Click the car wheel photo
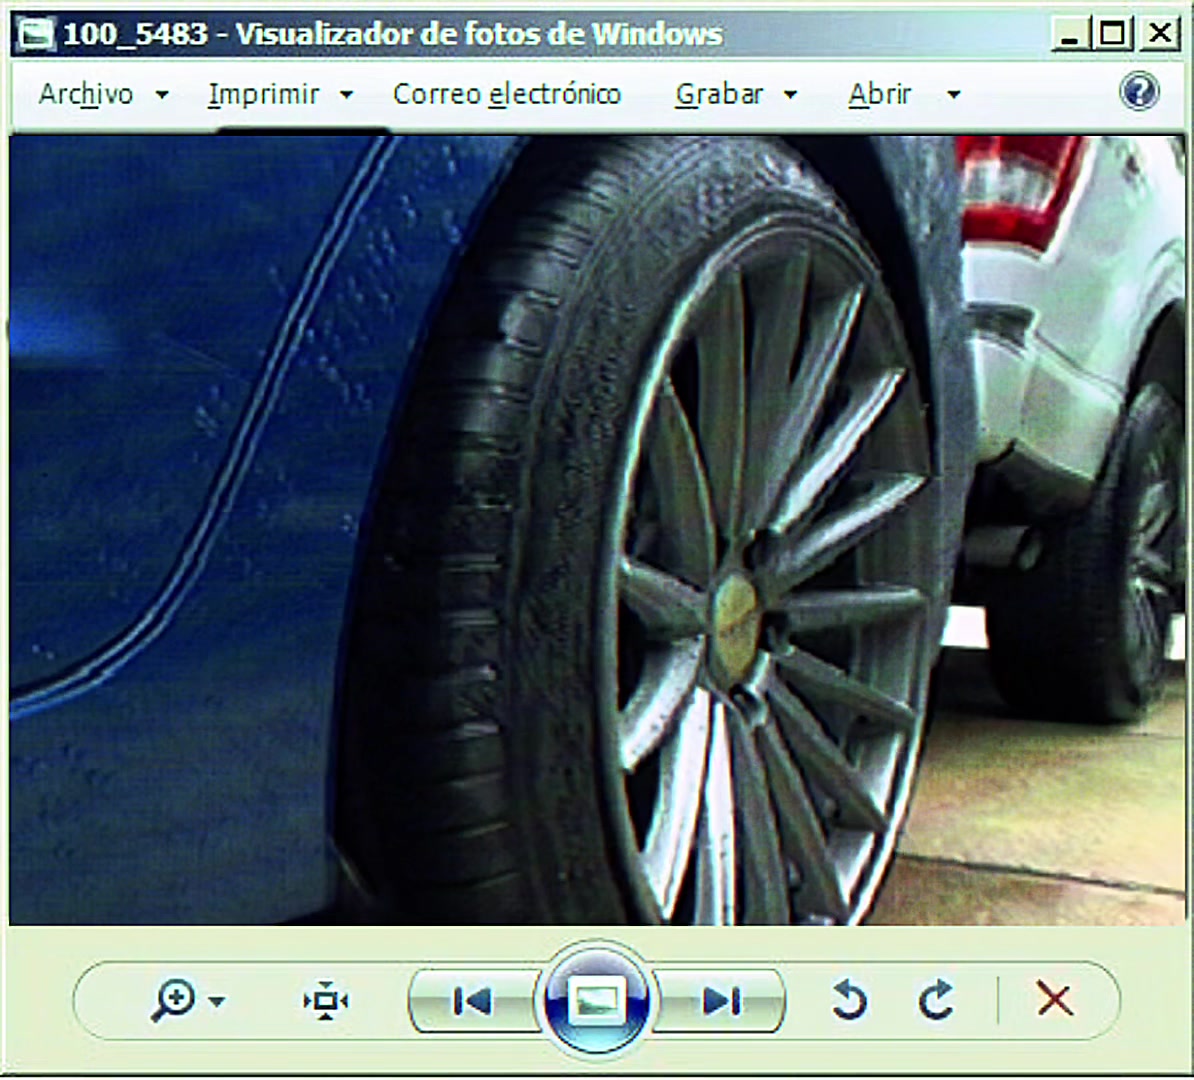 click(x=597, y=530)
